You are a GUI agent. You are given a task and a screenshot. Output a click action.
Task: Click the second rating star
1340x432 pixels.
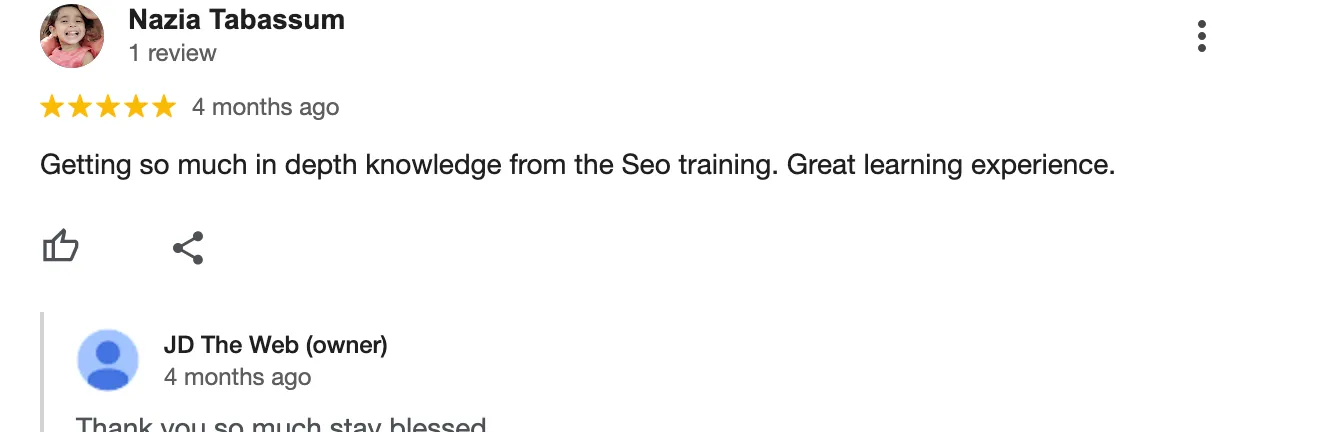coord(79,107)
